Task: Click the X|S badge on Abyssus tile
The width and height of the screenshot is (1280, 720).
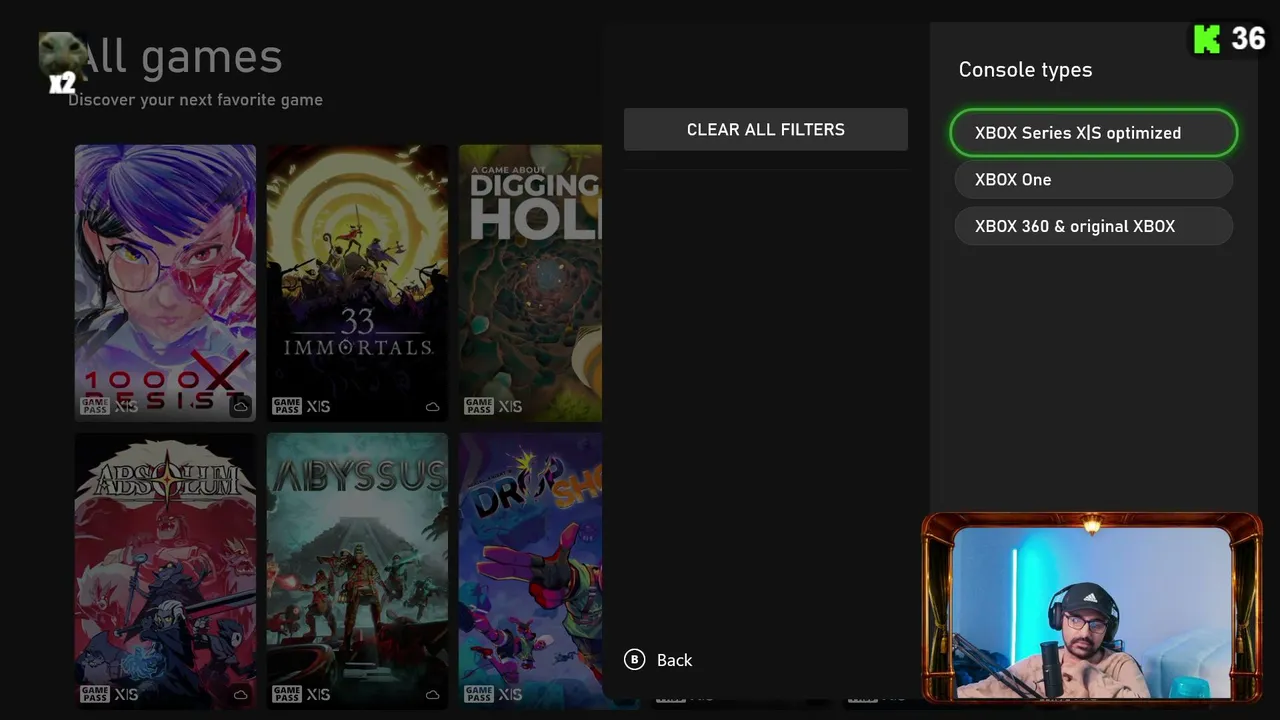Action: click(x=318, y=694)
